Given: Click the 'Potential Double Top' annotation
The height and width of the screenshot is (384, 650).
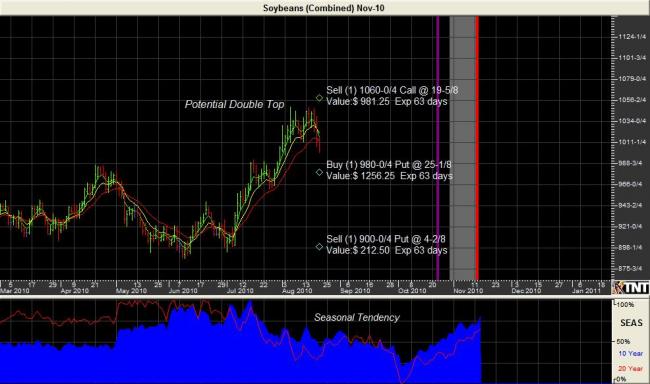Looking at the screenshot, I should [235, 104].
